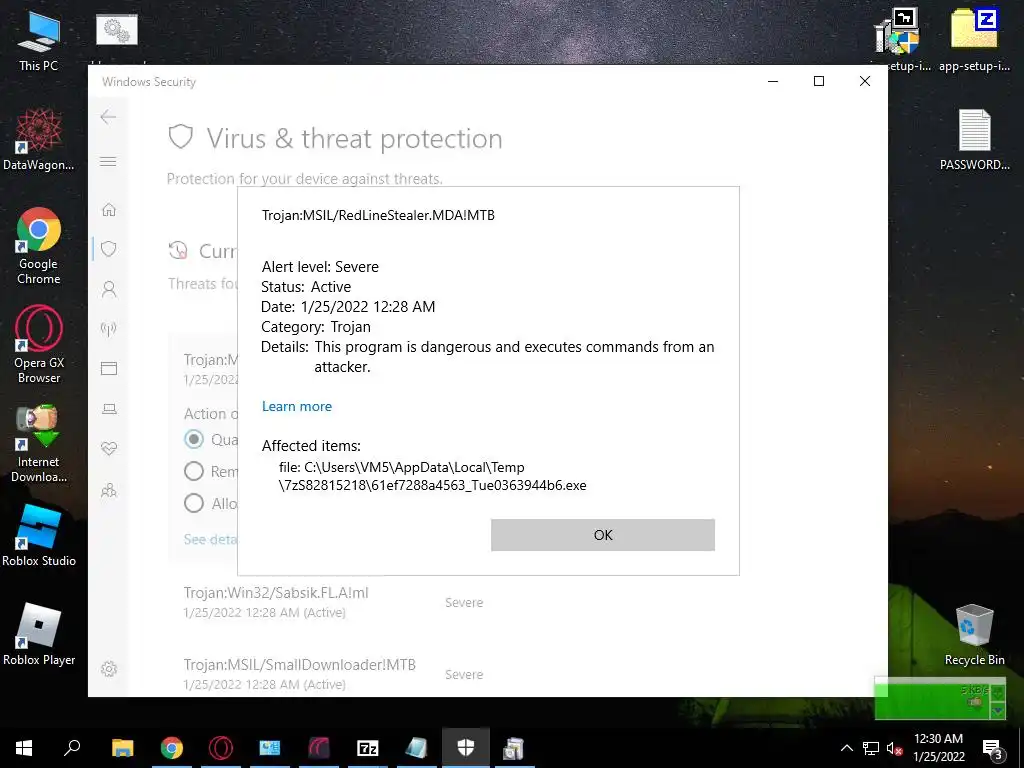Open the Internet Download Manager desktop shortcut
Screen dimensions: 1024x768
pos(38,444)
